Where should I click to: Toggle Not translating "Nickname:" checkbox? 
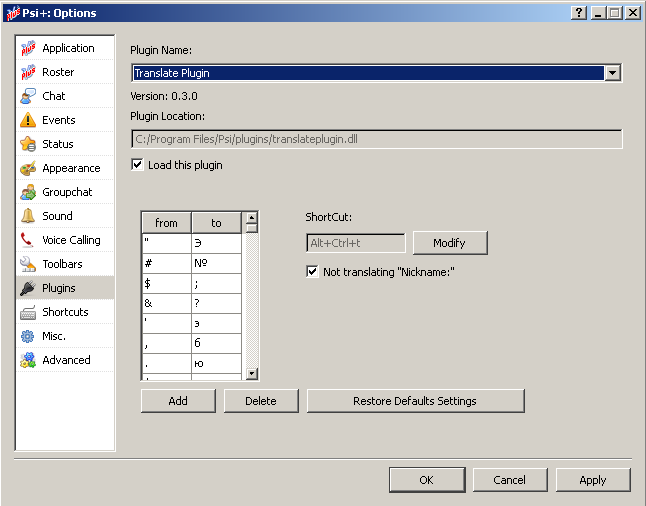point(313,272)
